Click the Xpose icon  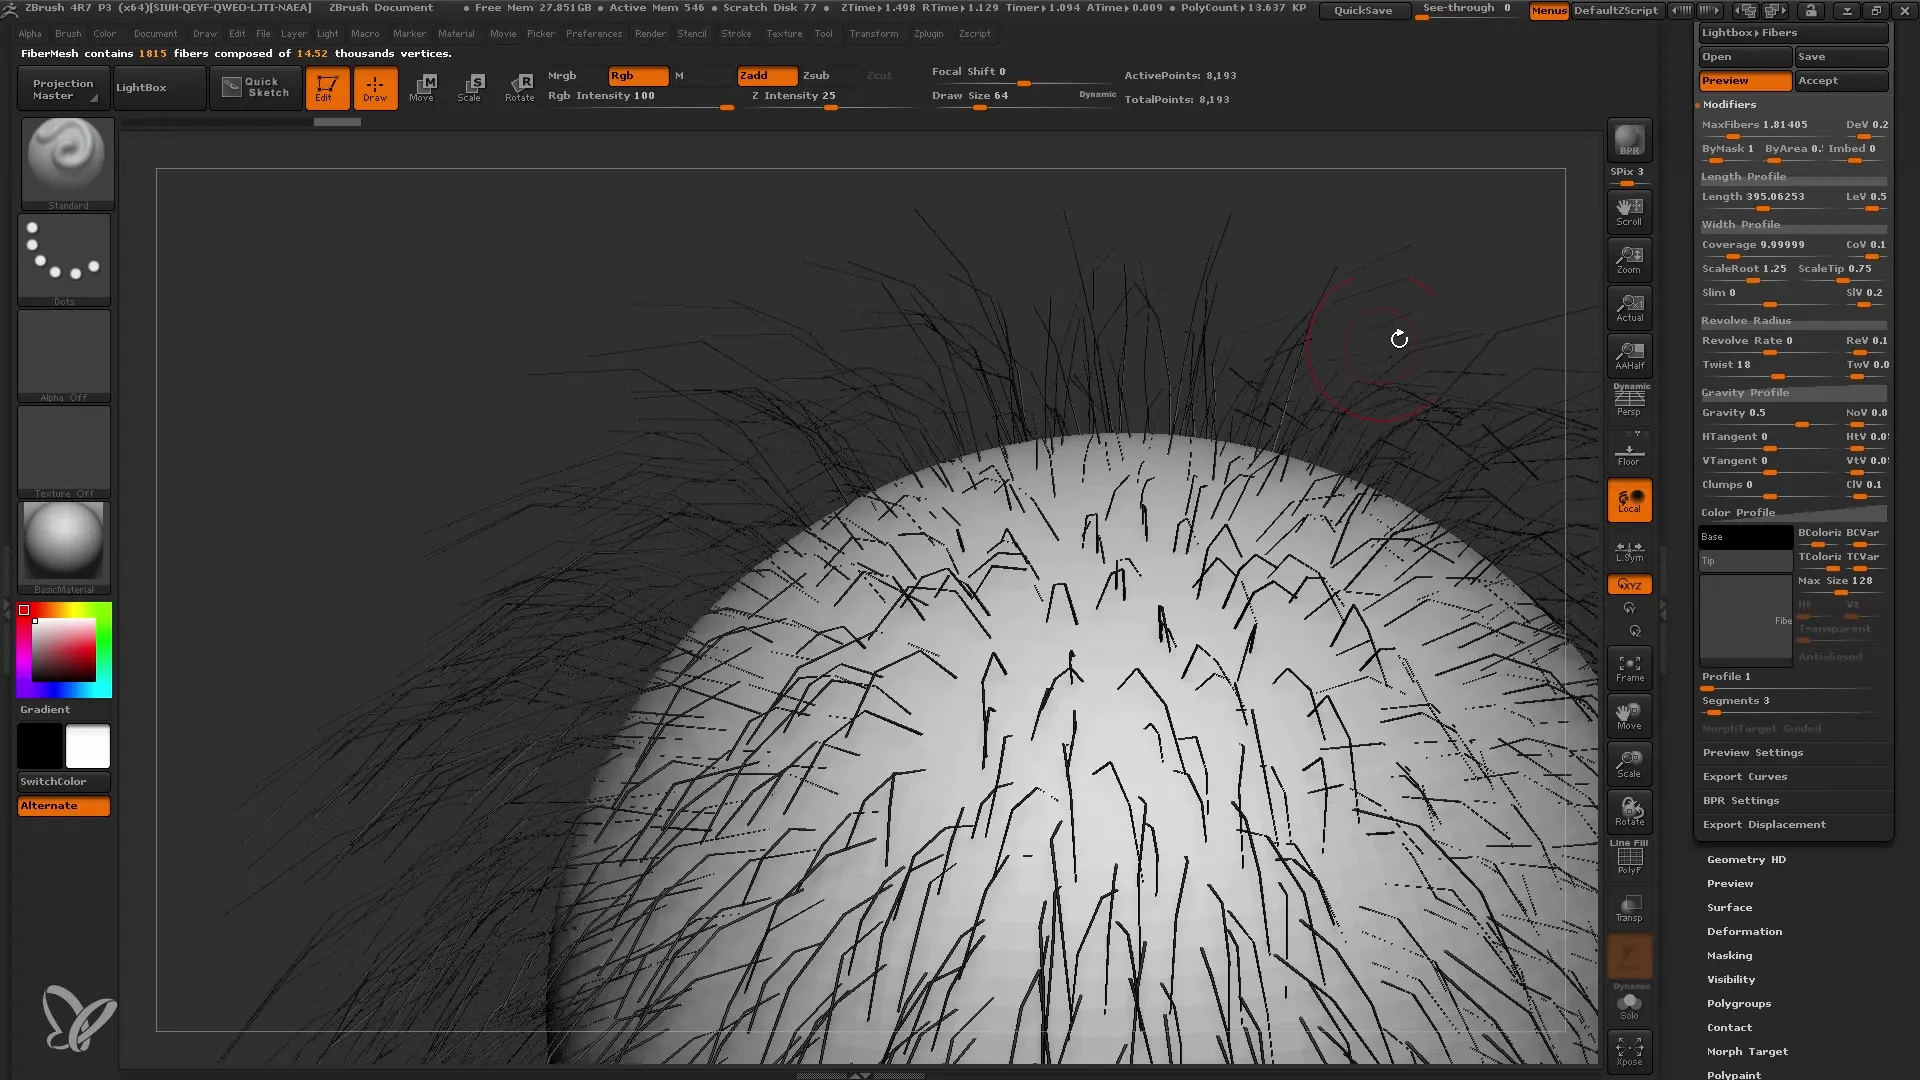[1629, 1051]
